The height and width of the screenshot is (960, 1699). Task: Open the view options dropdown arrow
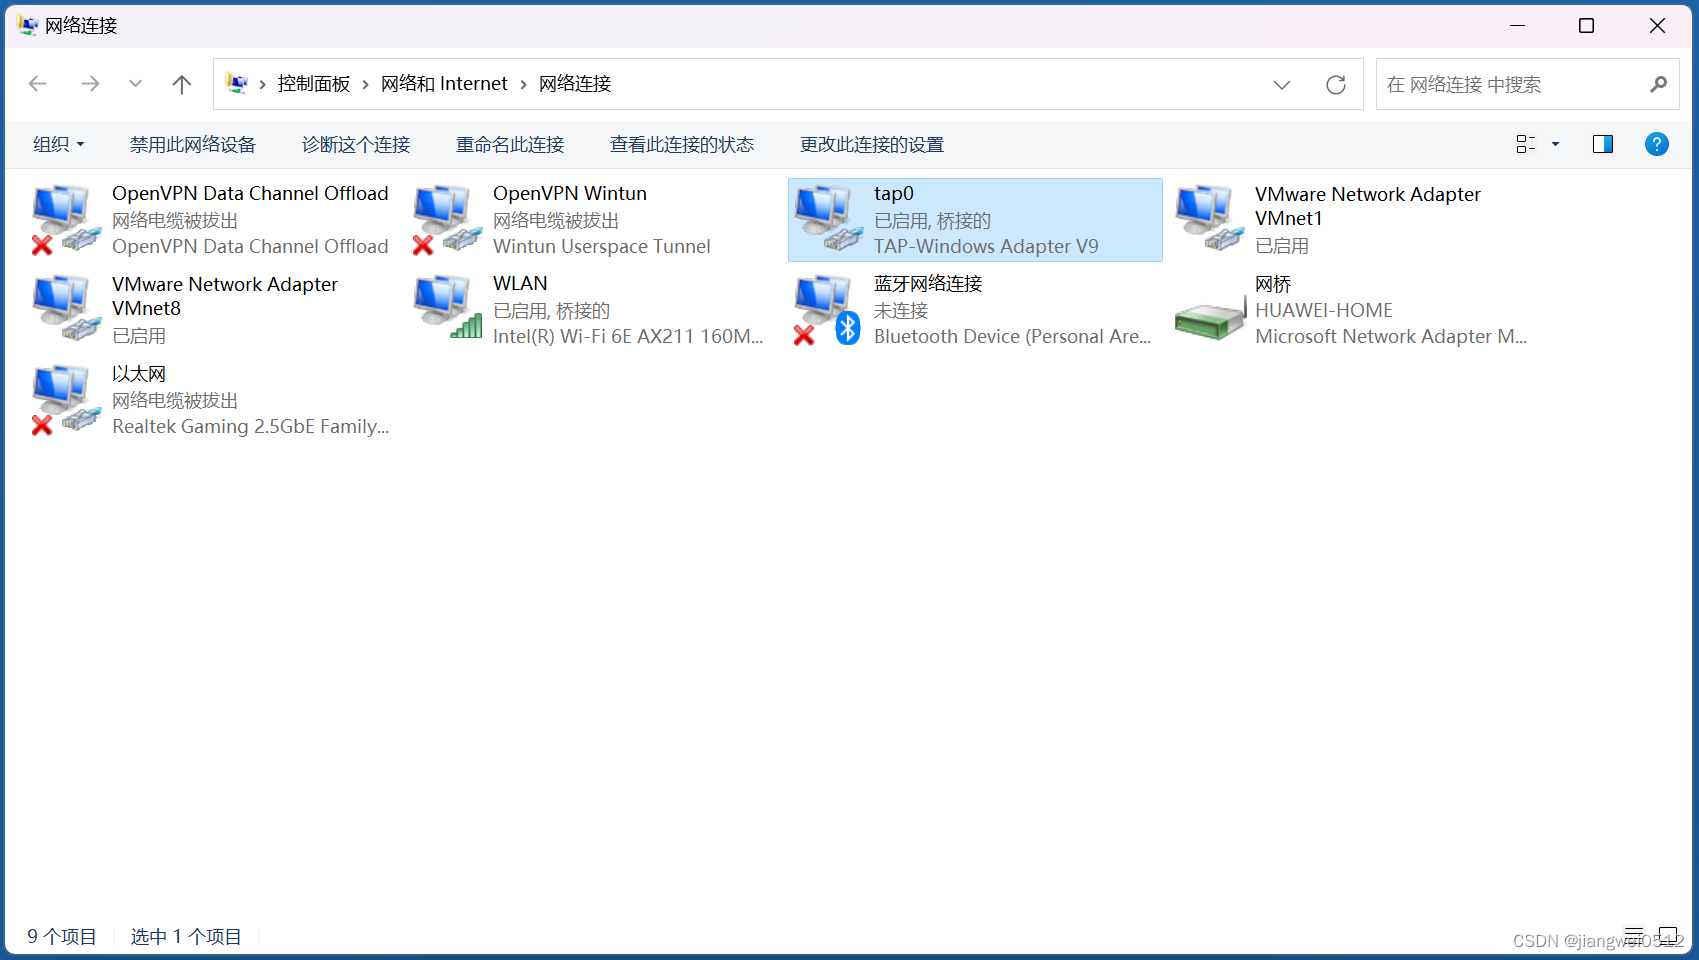click(1555, 144)
